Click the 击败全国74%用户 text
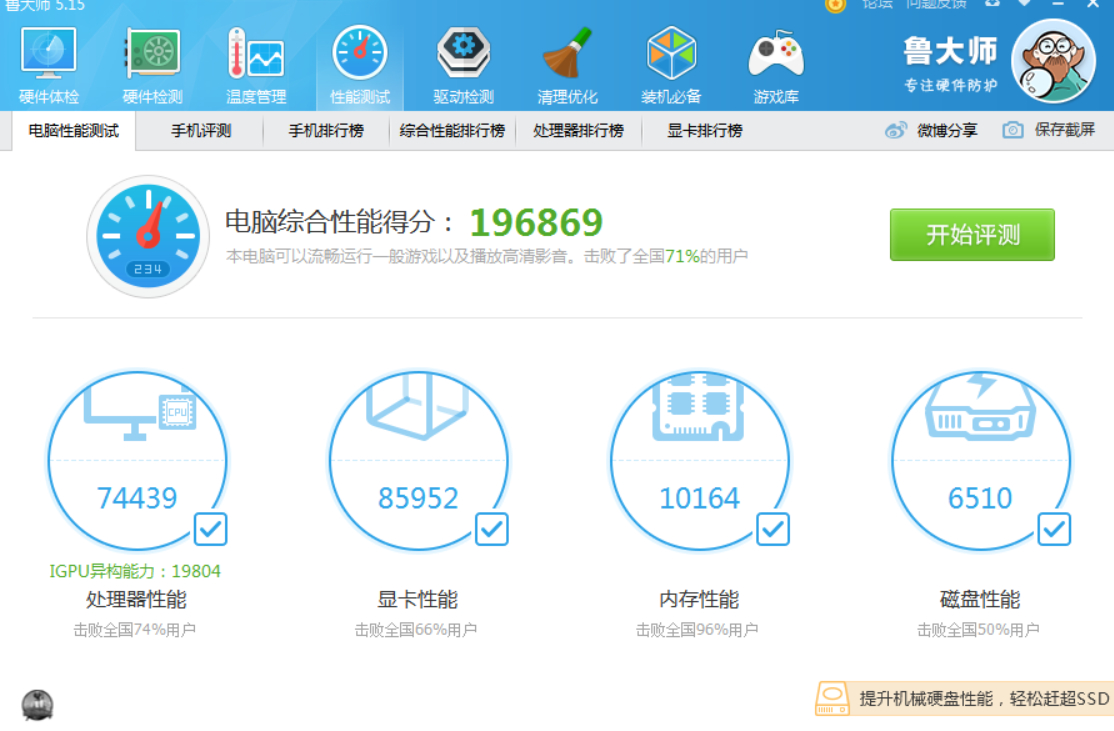Viewport: 1114px width, 731px height. 135,630
